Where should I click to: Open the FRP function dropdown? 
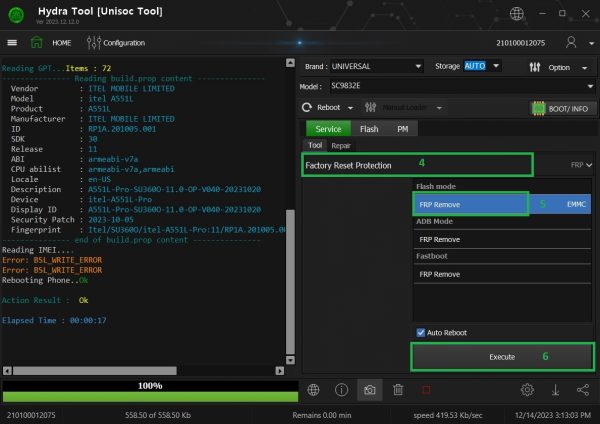coord(582,165)
